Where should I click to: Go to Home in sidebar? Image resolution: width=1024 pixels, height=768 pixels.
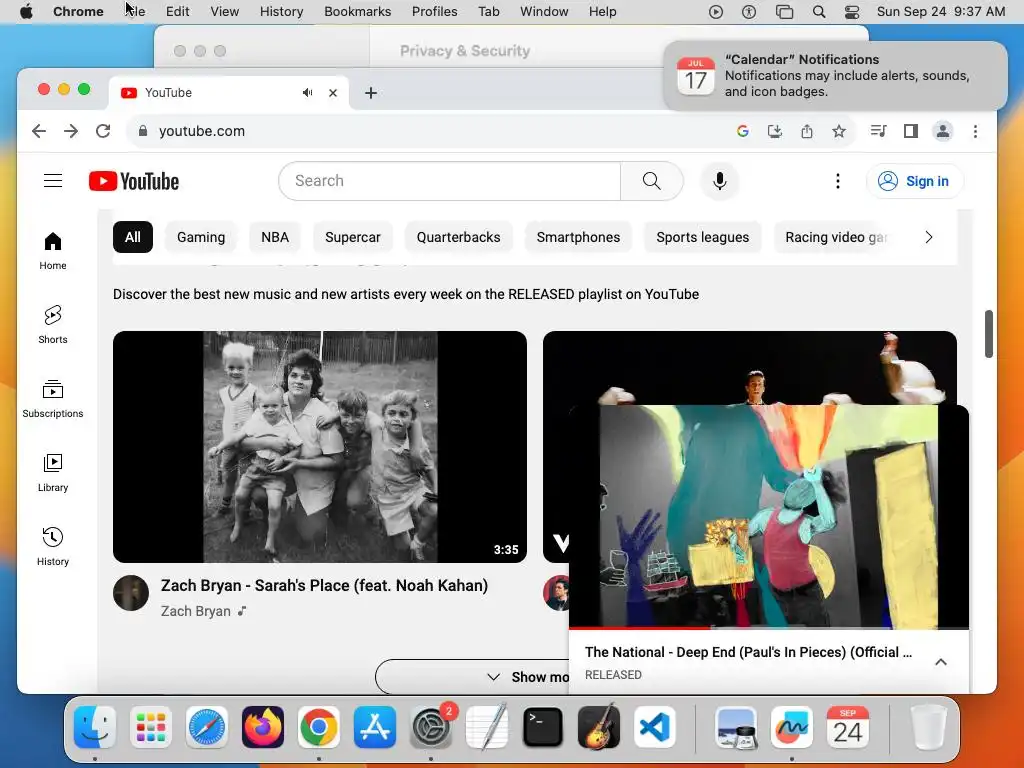click(x=53, y=251)
